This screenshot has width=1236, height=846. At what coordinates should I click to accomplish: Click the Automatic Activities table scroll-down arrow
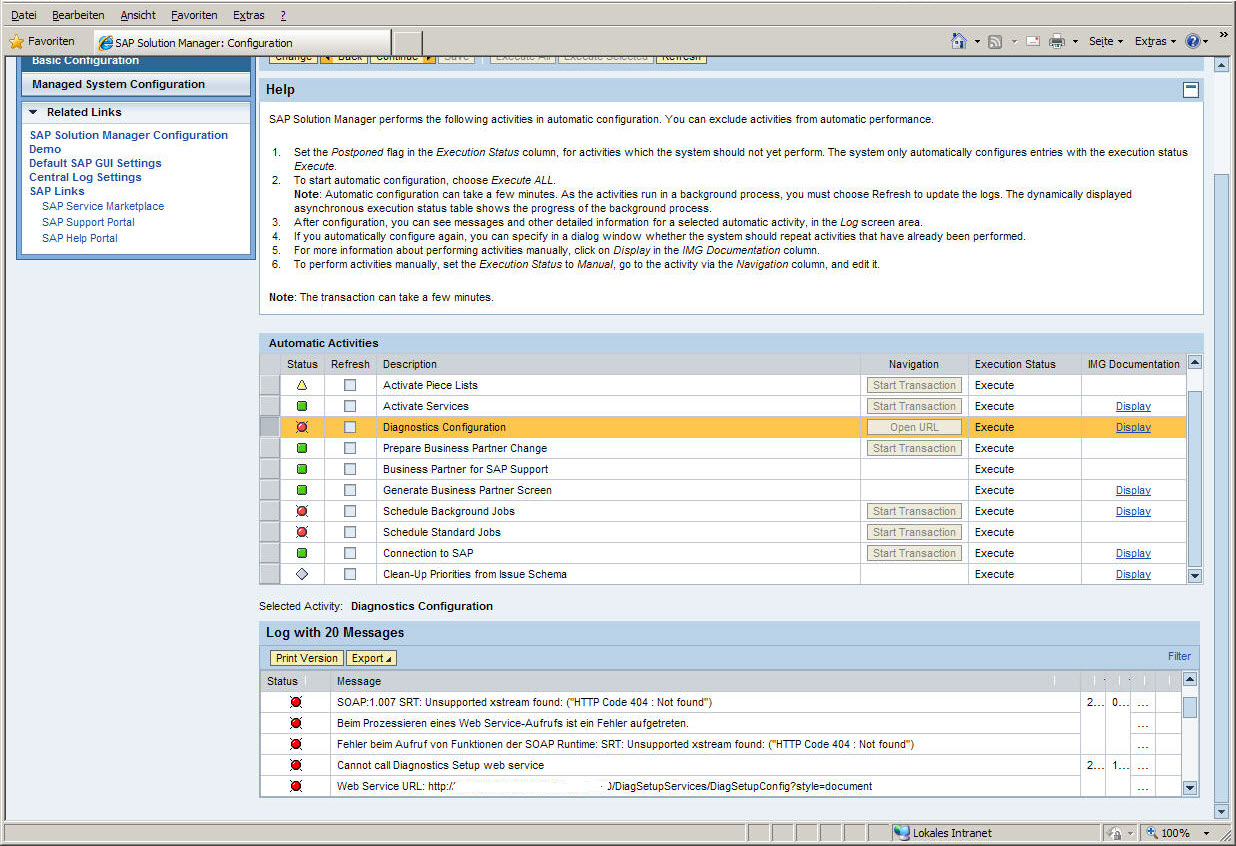pyautogui.click(x=1194, y=576)
